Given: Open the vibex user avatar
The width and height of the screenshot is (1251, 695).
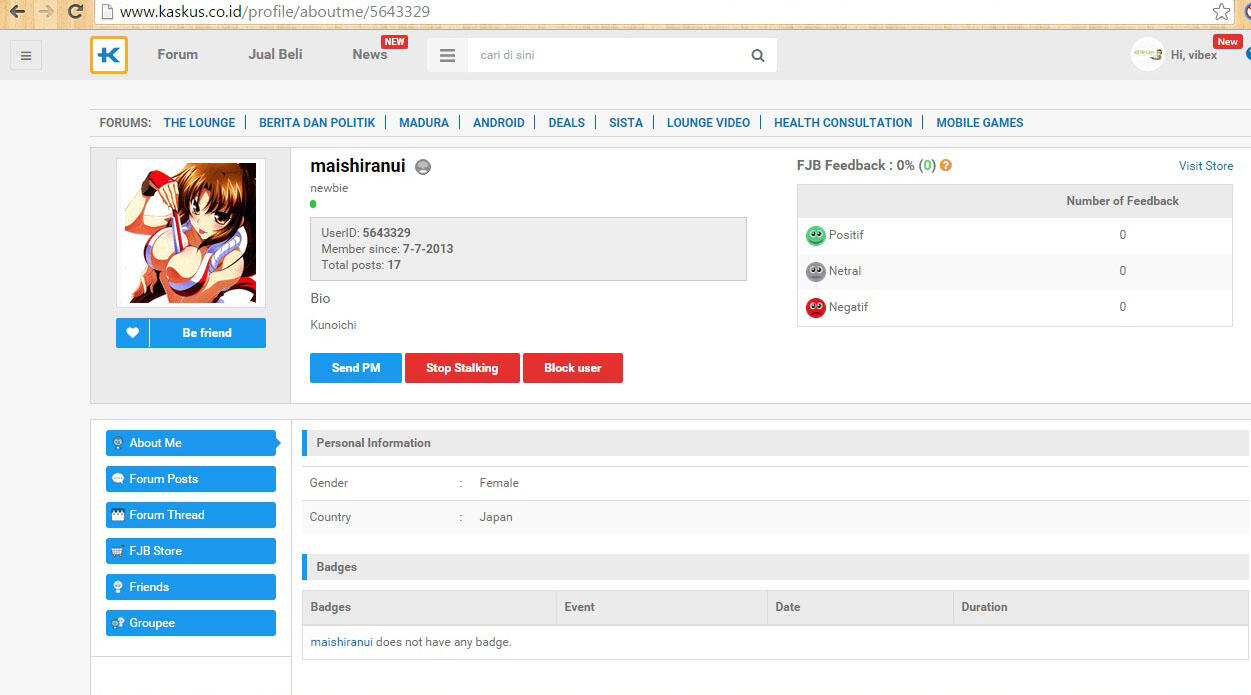Looking at the screenshot, I should point(1147,54).
